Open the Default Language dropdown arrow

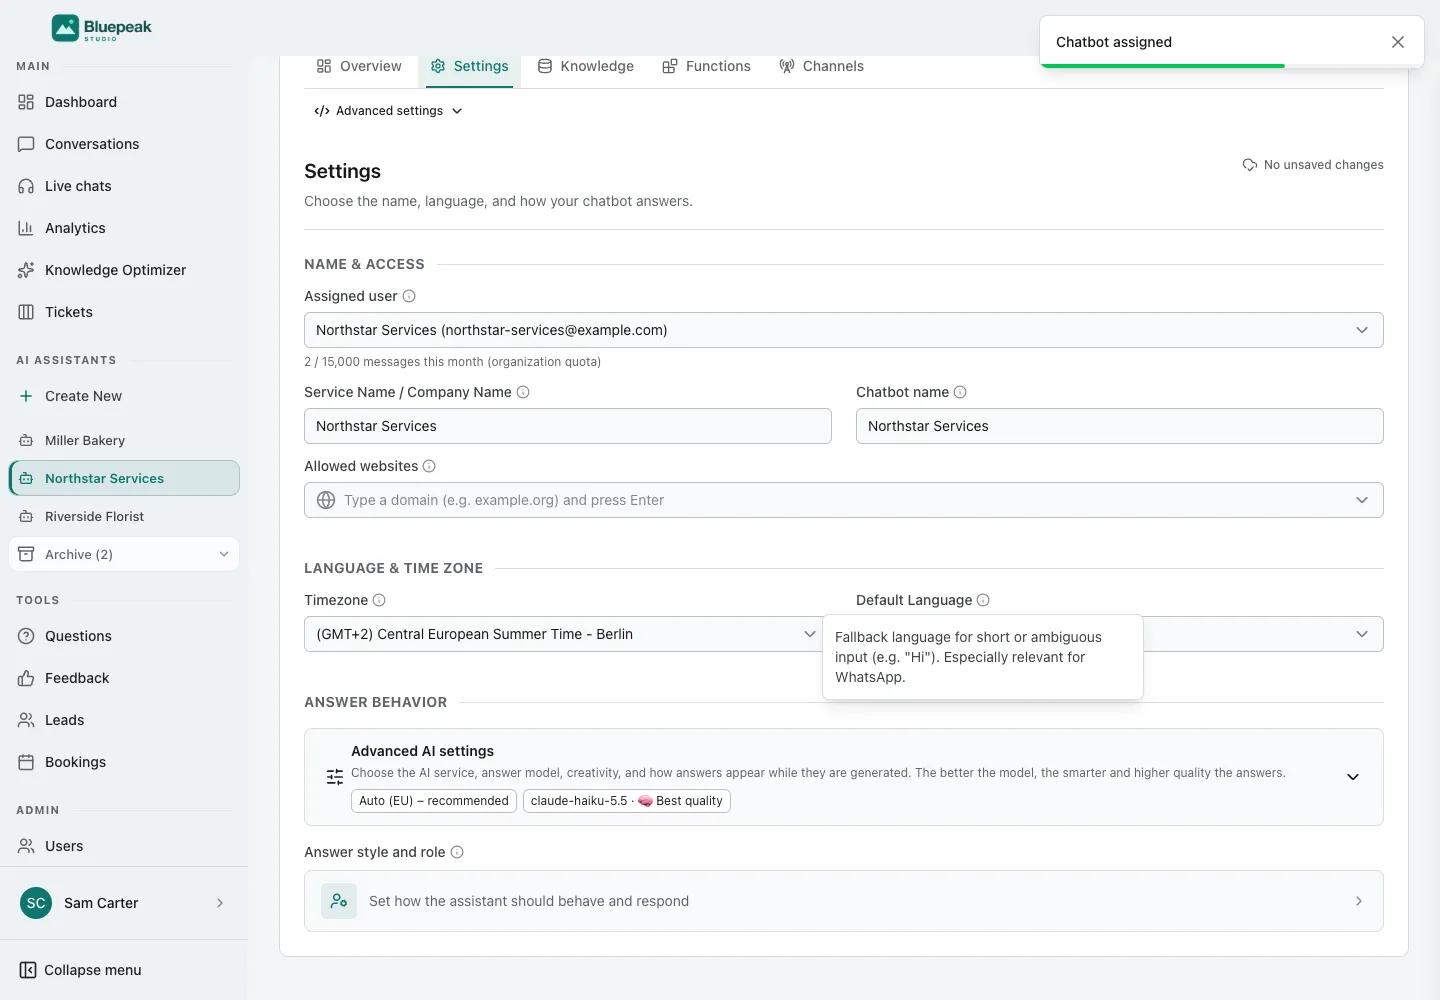(x=1362, y=634)
